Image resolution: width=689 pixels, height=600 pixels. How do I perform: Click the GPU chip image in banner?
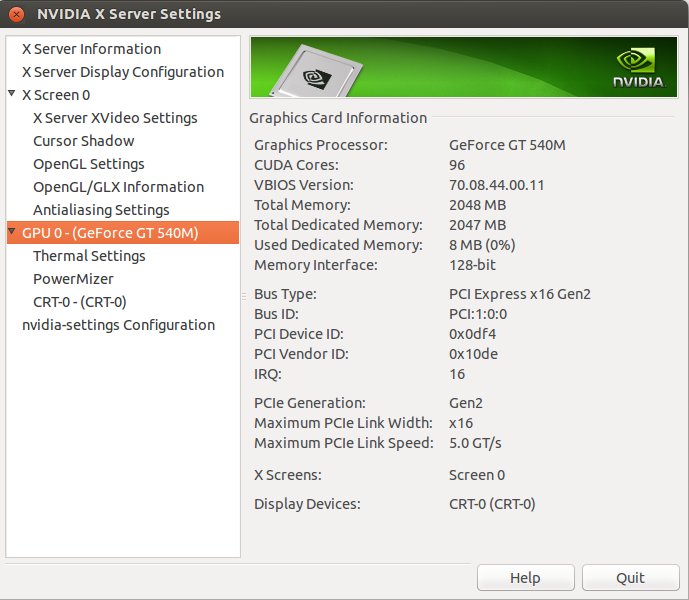click(316, 71)
